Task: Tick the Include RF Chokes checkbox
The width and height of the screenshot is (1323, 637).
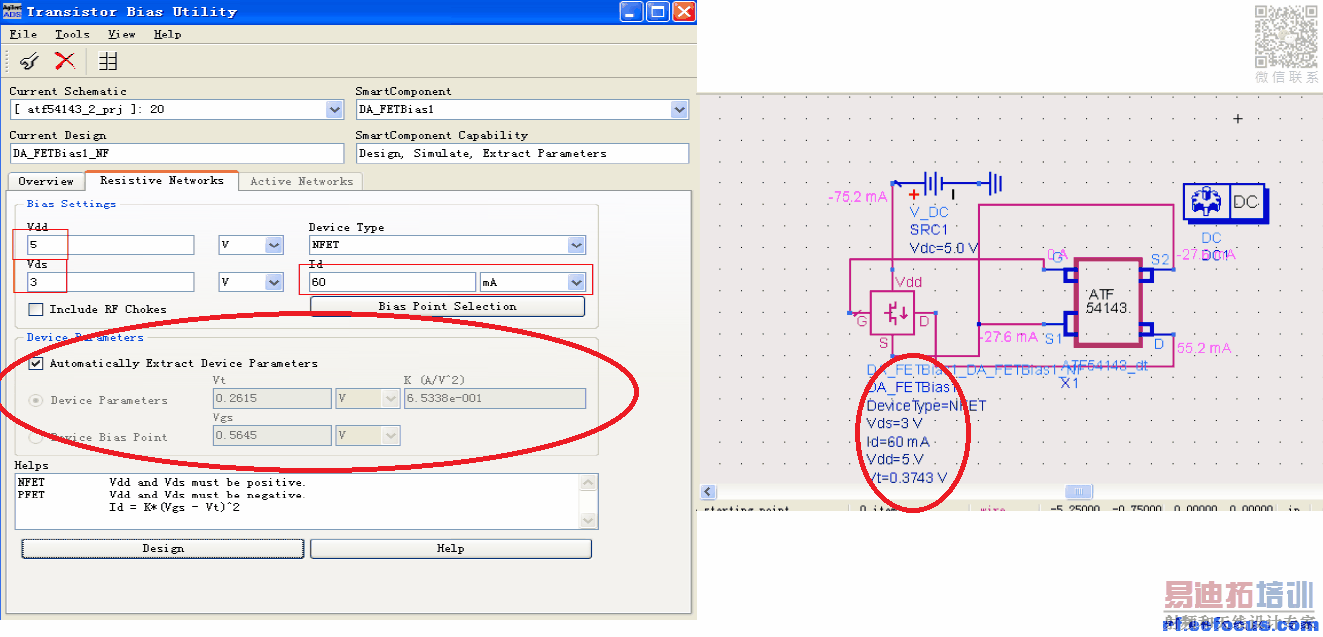Action: tap(36, 310)
